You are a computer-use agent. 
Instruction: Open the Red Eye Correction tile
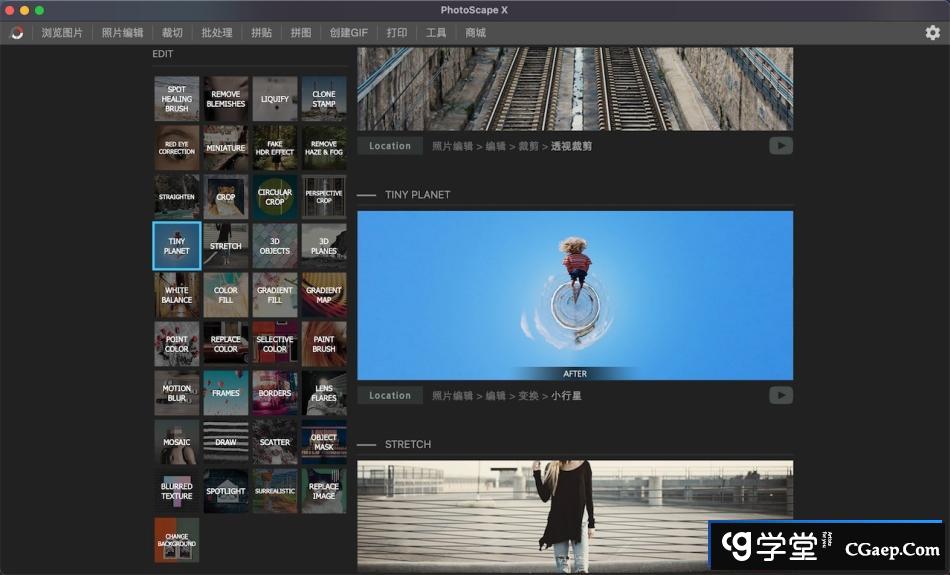(177, 148)
